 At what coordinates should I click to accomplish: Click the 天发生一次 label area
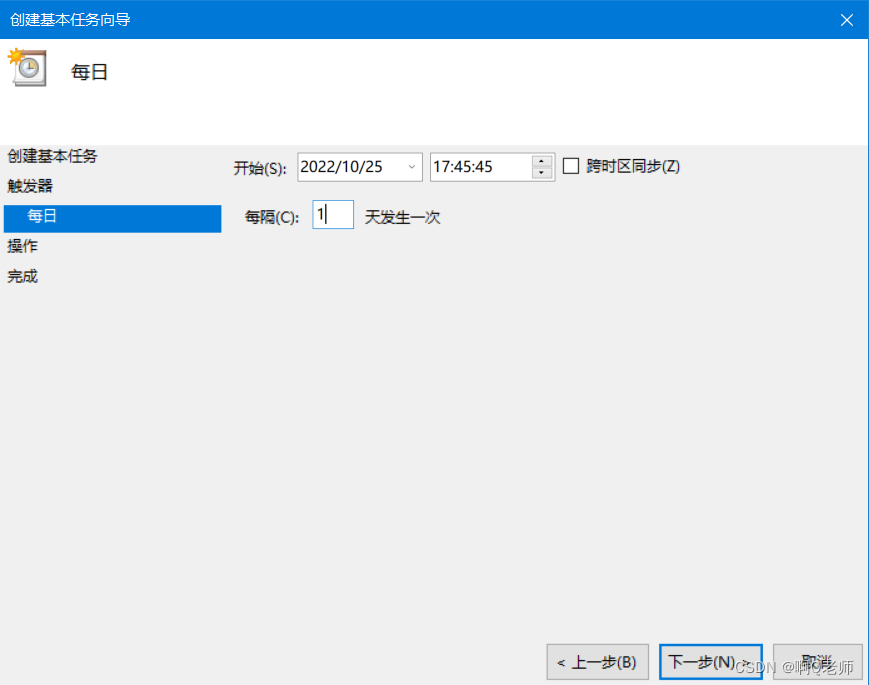click(402, 216)
